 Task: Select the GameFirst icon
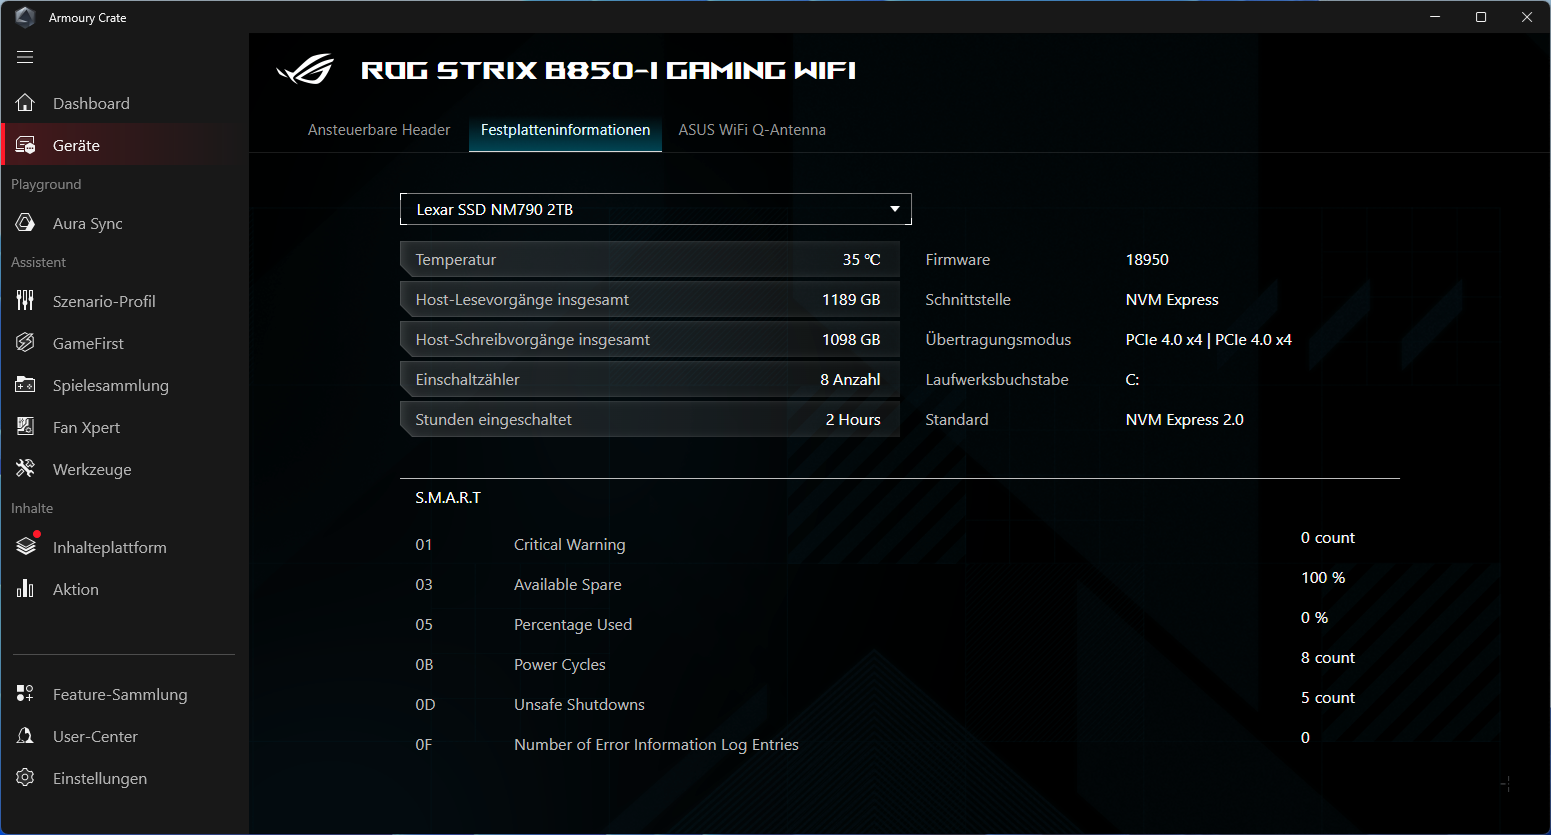(26, 343)
